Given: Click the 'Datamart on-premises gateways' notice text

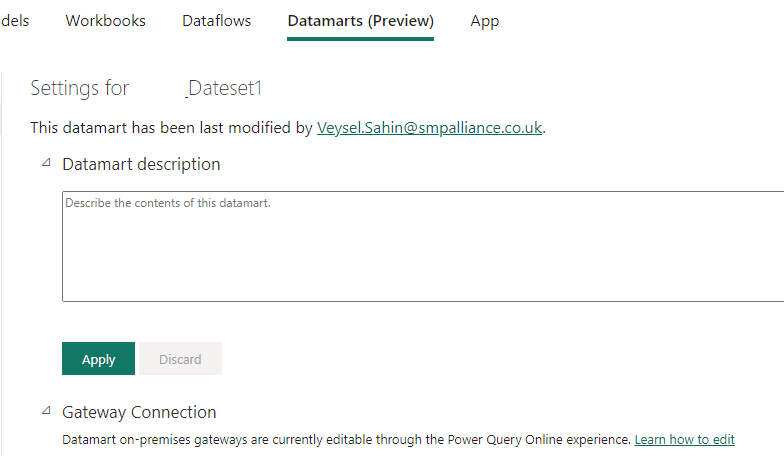Looking at the screenshot, I should (x=346, y=440).
